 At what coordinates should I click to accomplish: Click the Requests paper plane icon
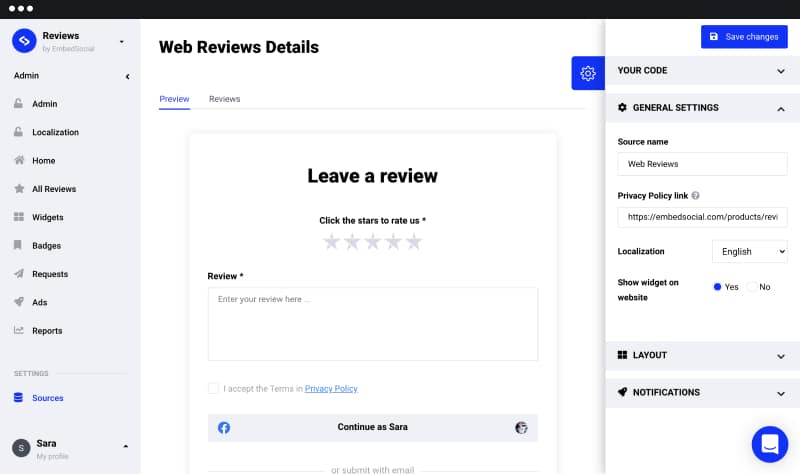(x=19, y=273)
